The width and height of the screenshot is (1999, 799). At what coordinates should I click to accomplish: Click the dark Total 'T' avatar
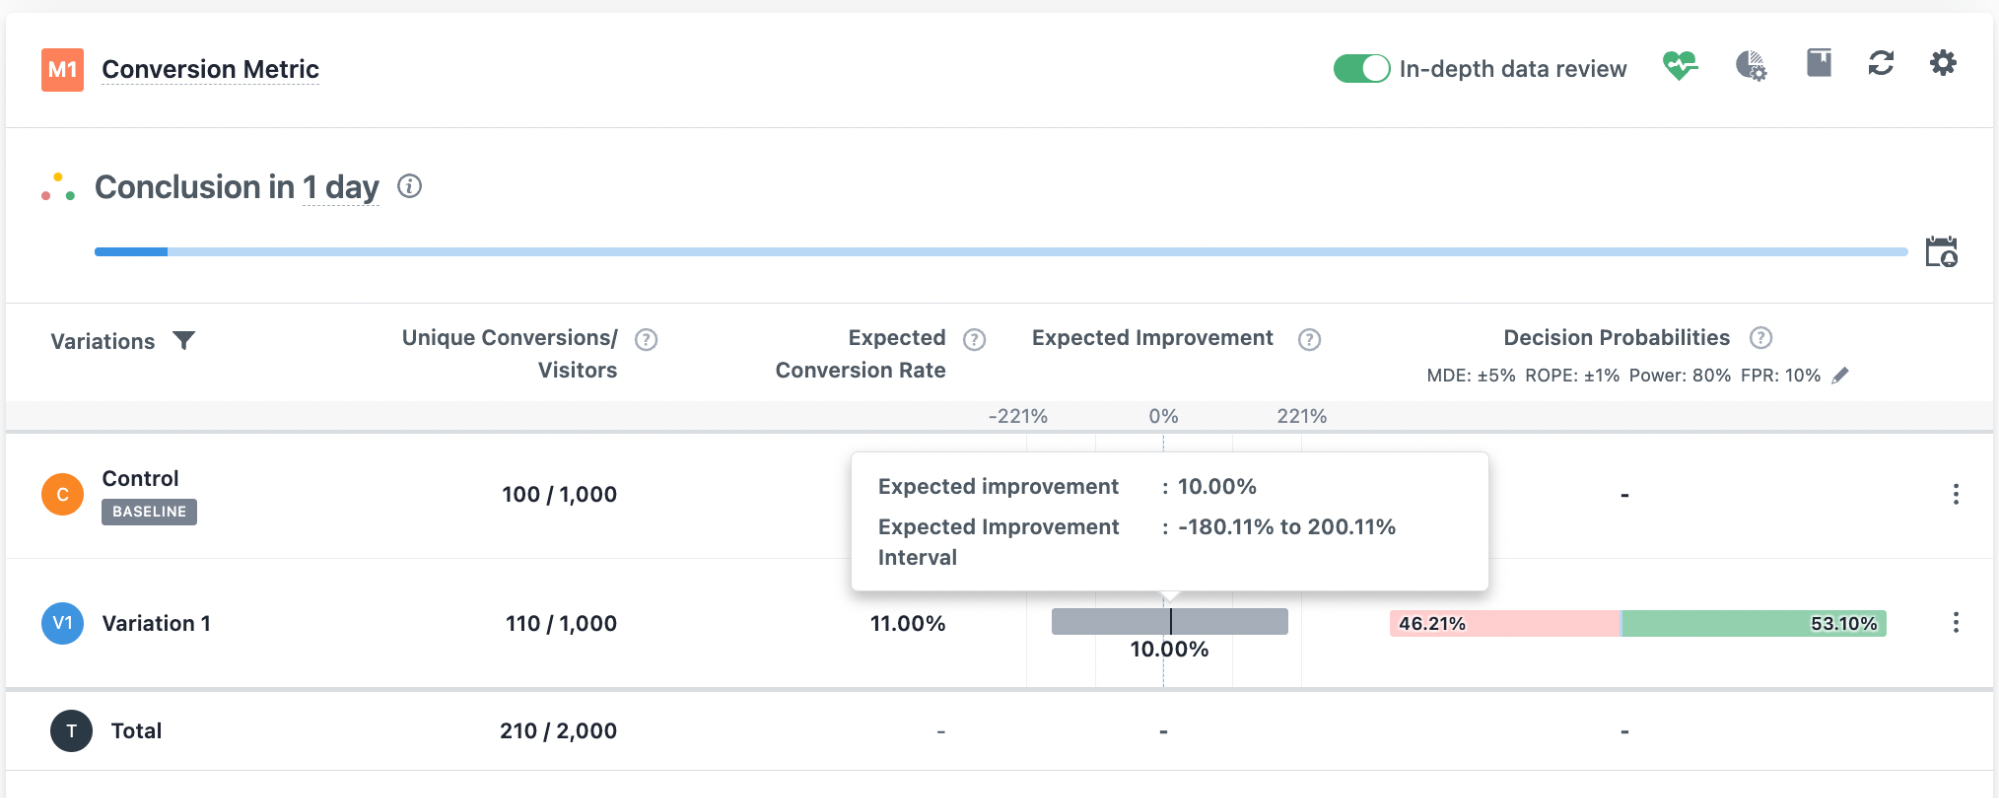tap(71, 731)
